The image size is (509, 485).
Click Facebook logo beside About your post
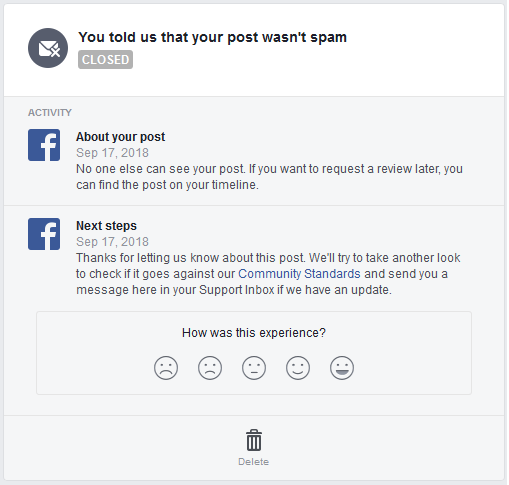tap(44, 145)
